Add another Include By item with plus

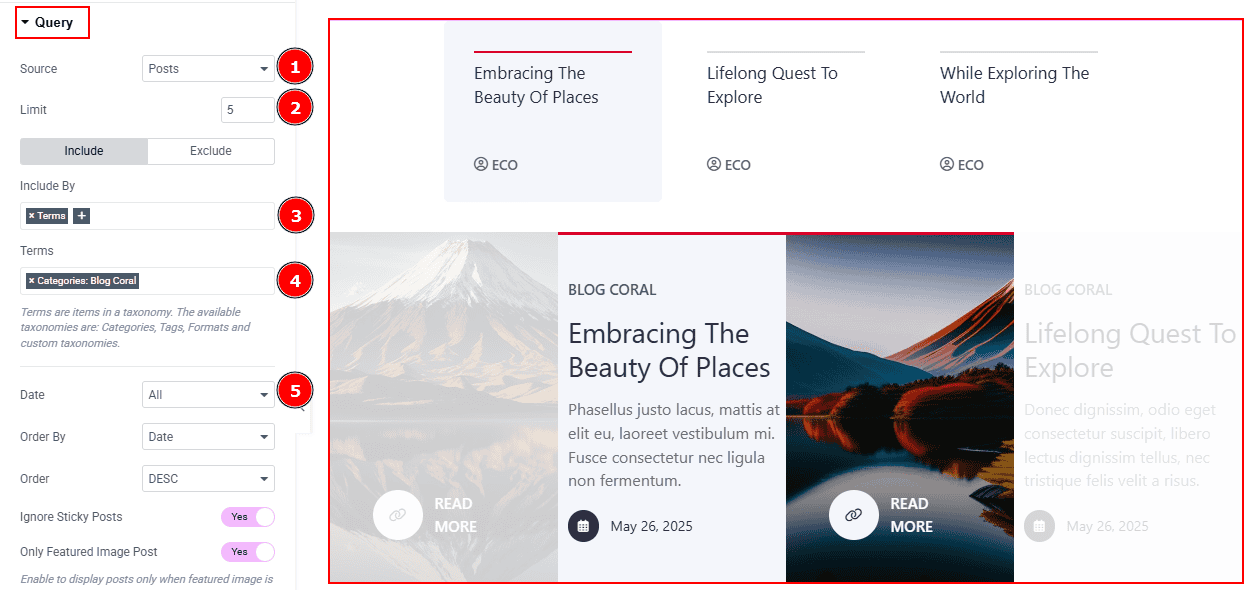[81, 216]
